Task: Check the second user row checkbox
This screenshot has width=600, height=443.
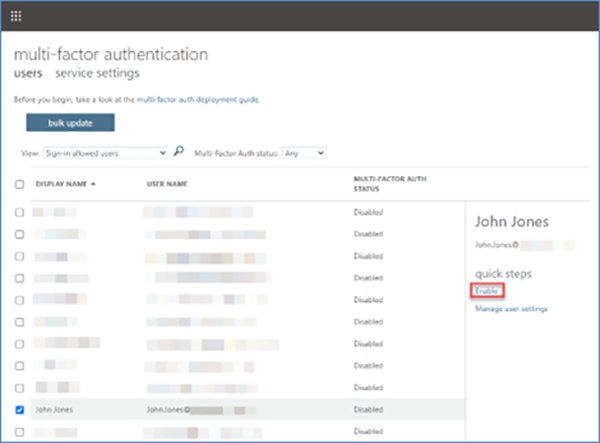Action: tap(20, 234)
